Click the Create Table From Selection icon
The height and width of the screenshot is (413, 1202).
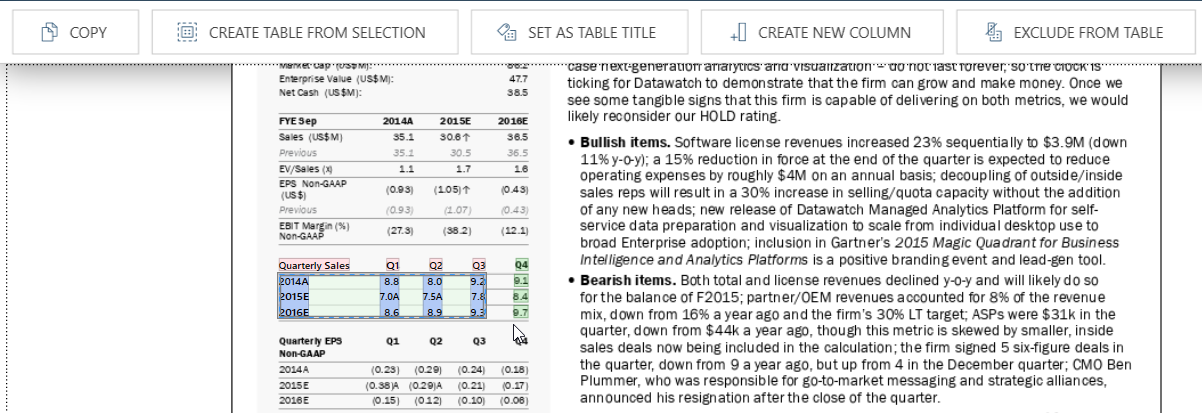187,33
